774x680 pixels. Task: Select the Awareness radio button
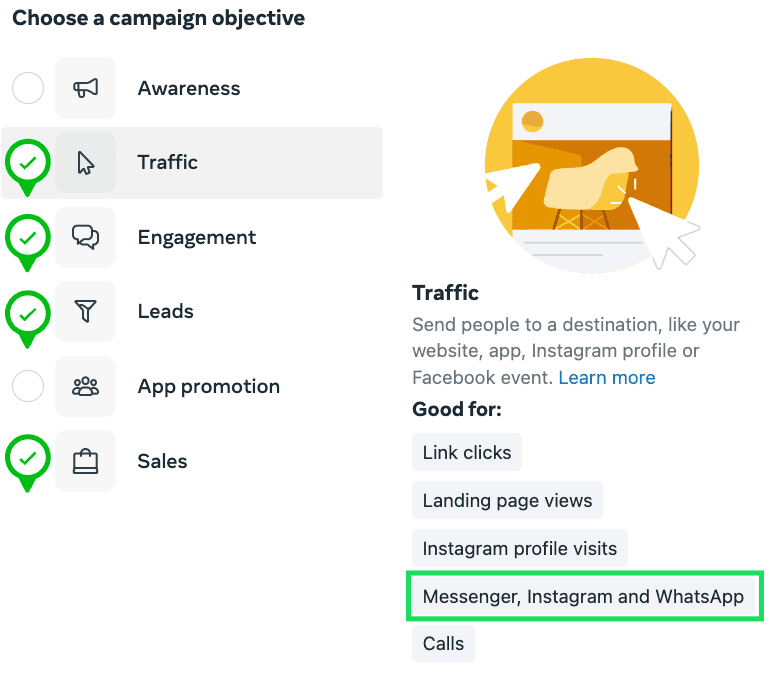click(x=28, y=88)
